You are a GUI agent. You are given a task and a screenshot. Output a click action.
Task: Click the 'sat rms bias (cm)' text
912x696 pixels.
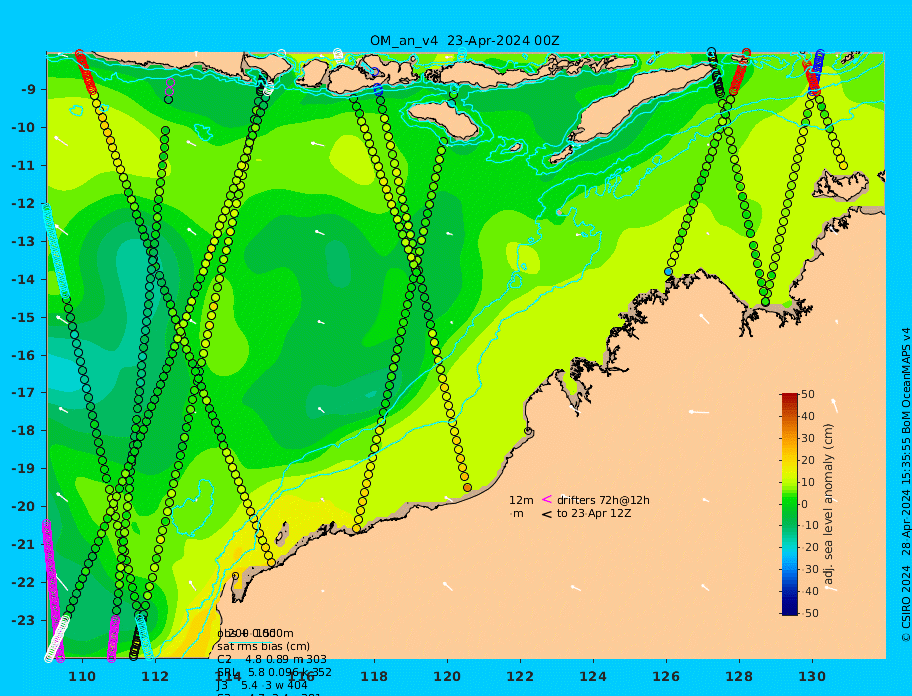(263, 646)
